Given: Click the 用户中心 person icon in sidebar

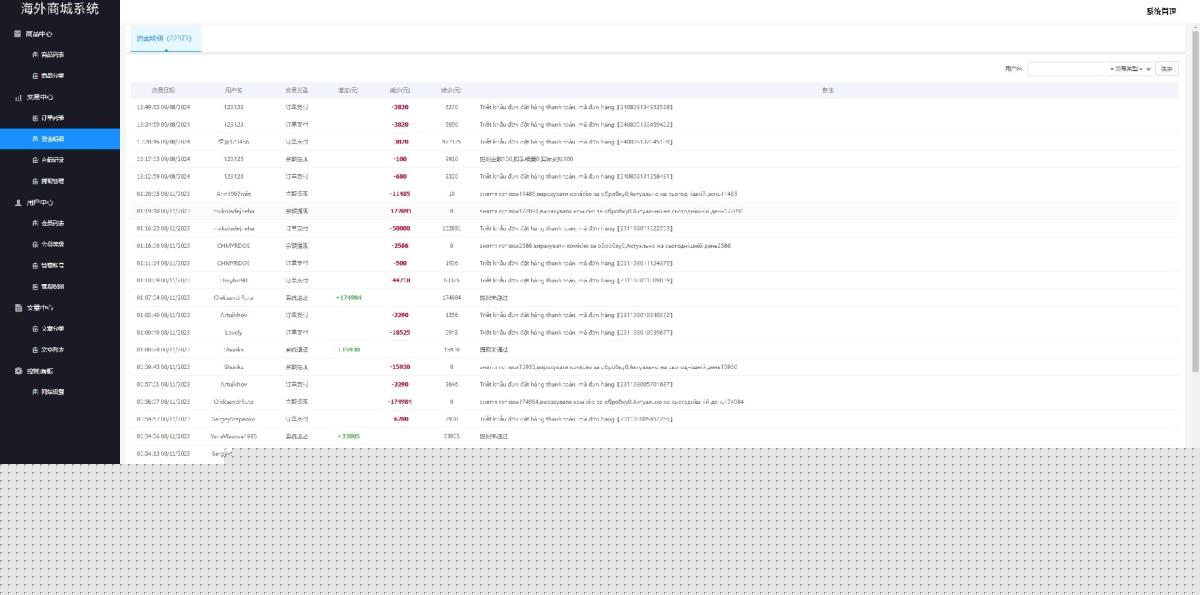Looking at the screenshot, I should point(18,202).
